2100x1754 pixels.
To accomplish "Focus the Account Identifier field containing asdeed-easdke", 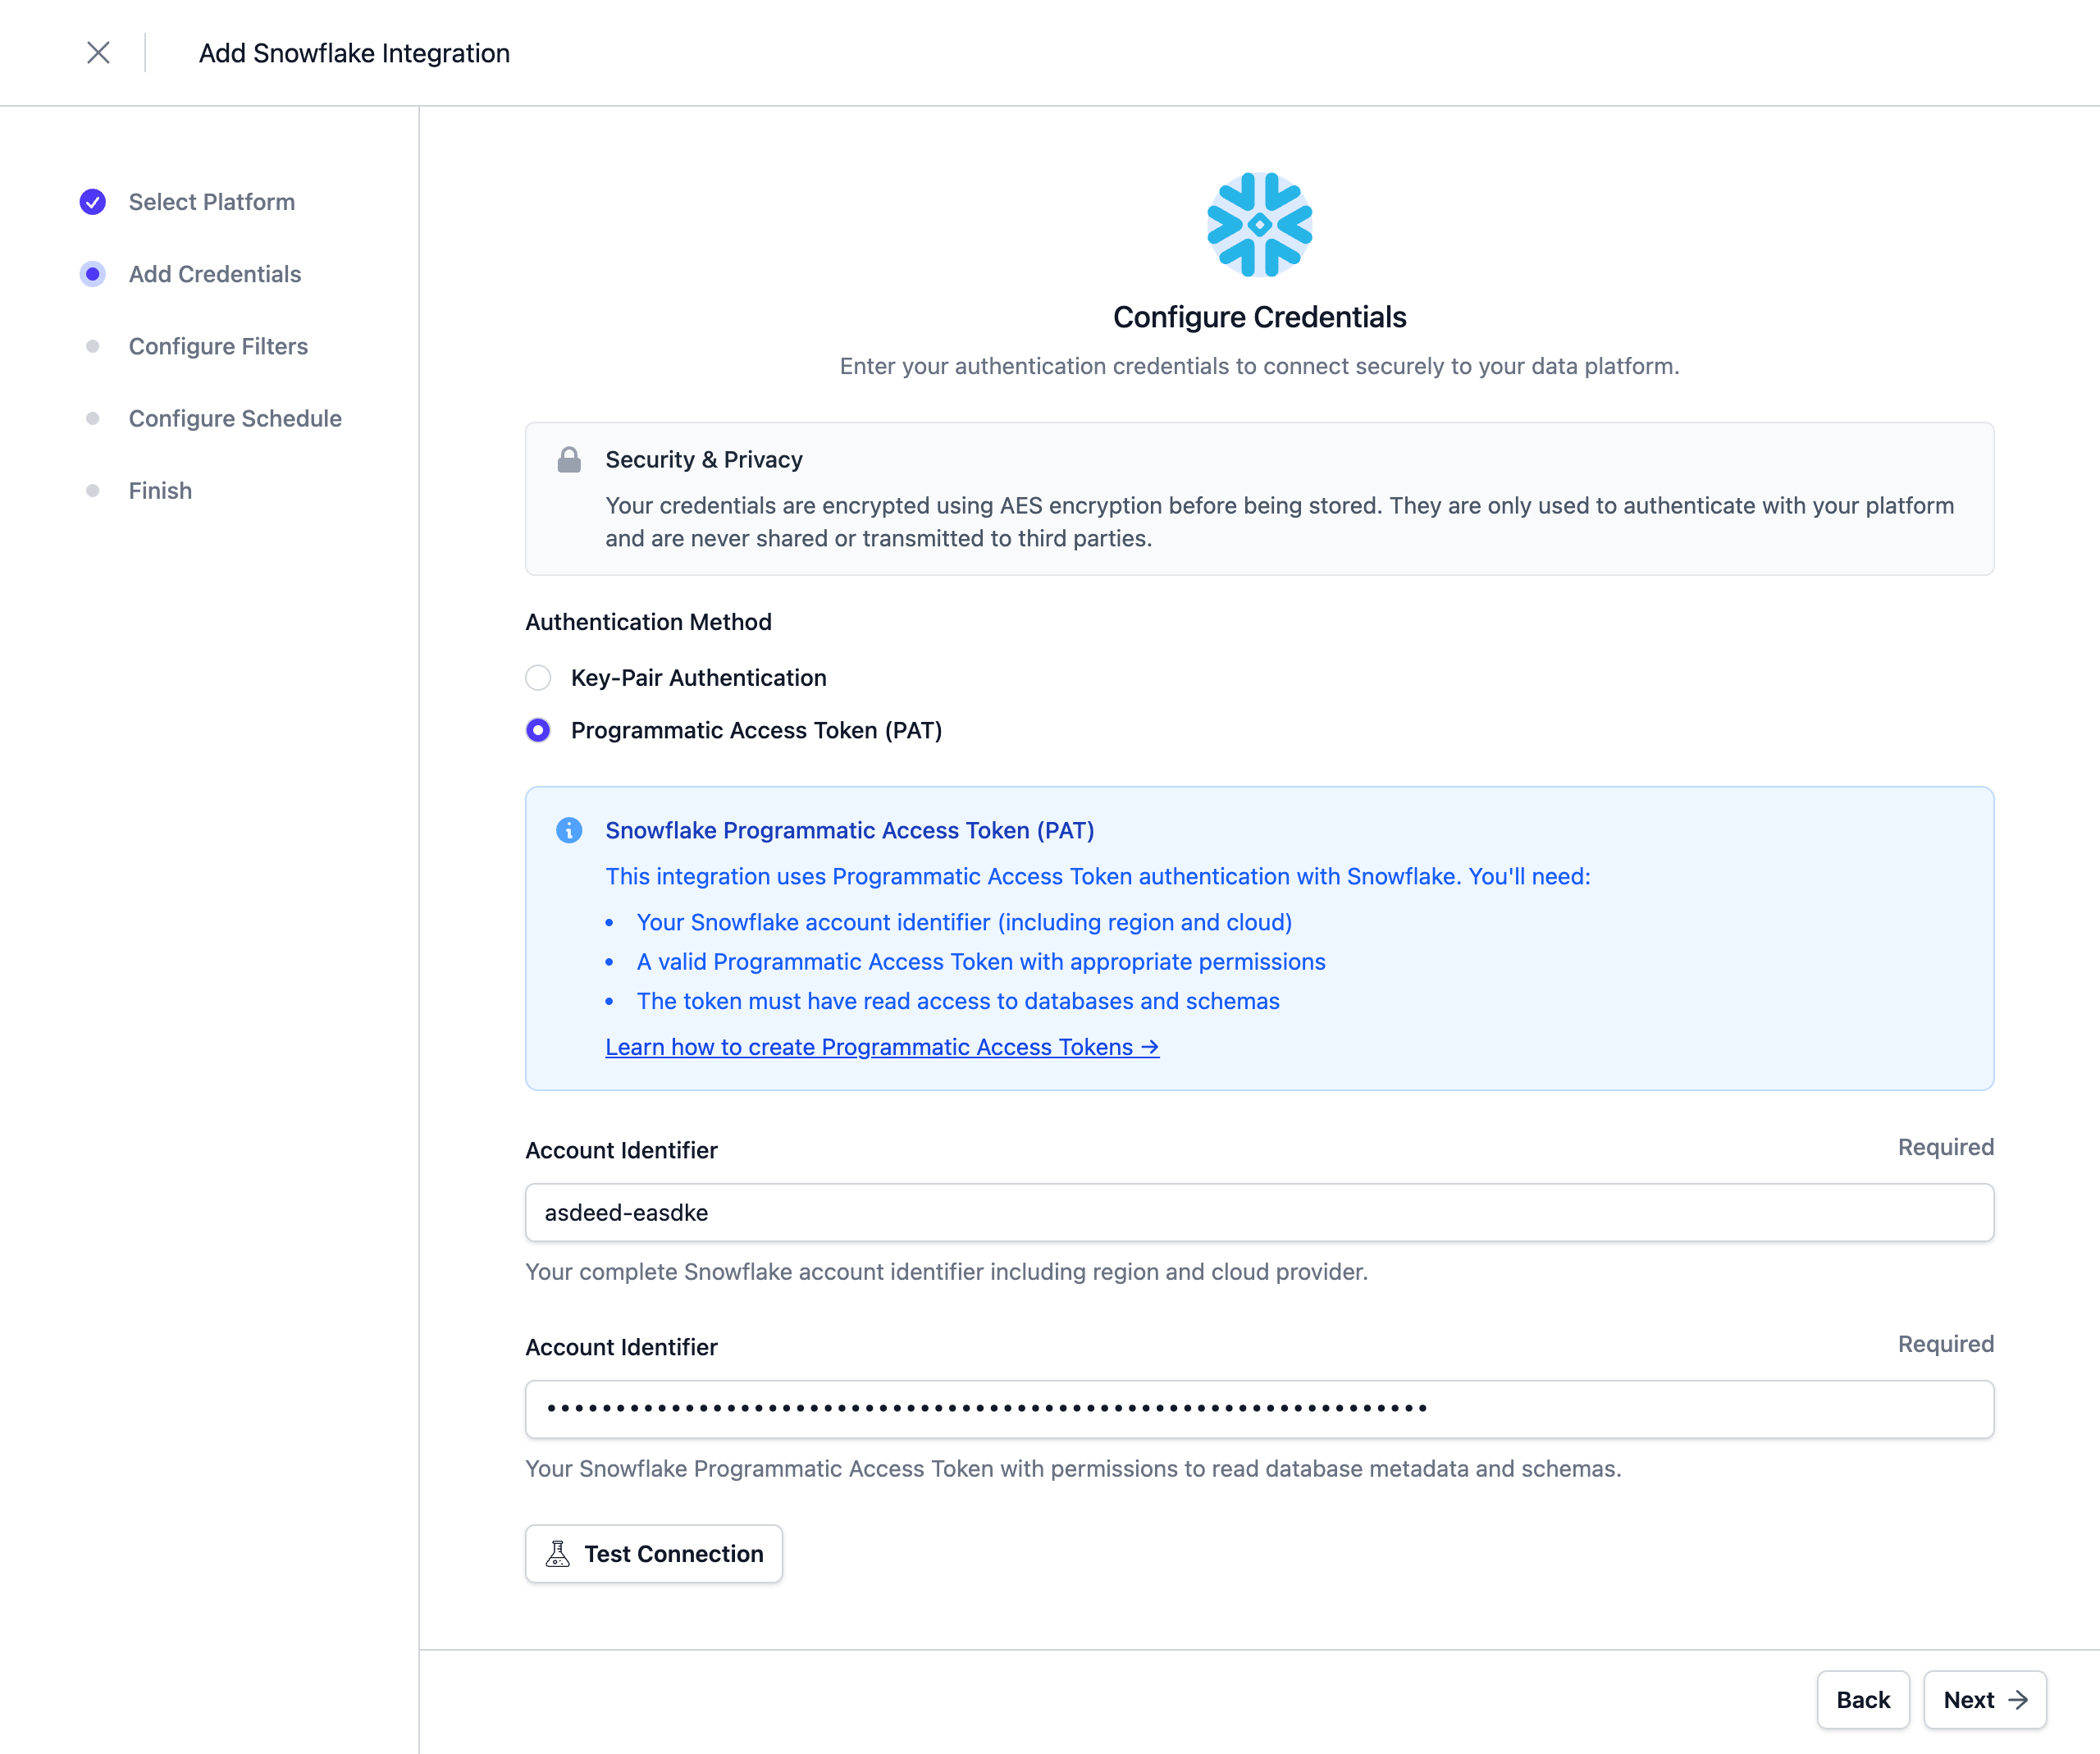I will click(x=1259, y=1213).
